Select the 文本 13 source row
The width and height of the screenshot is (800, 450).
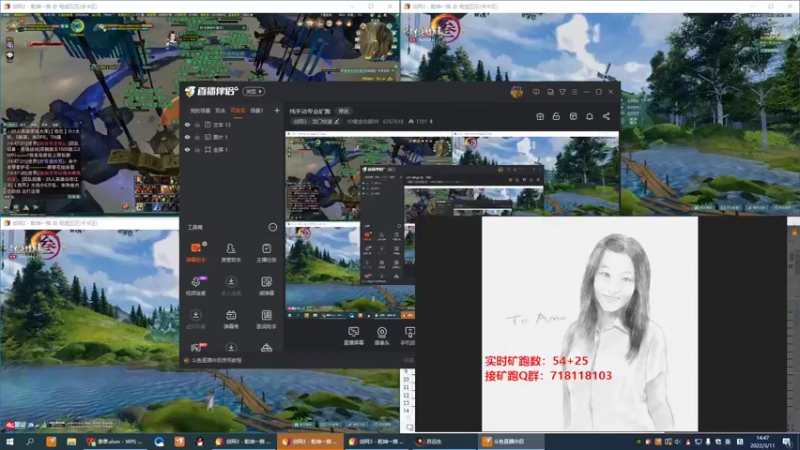[231, 124]
